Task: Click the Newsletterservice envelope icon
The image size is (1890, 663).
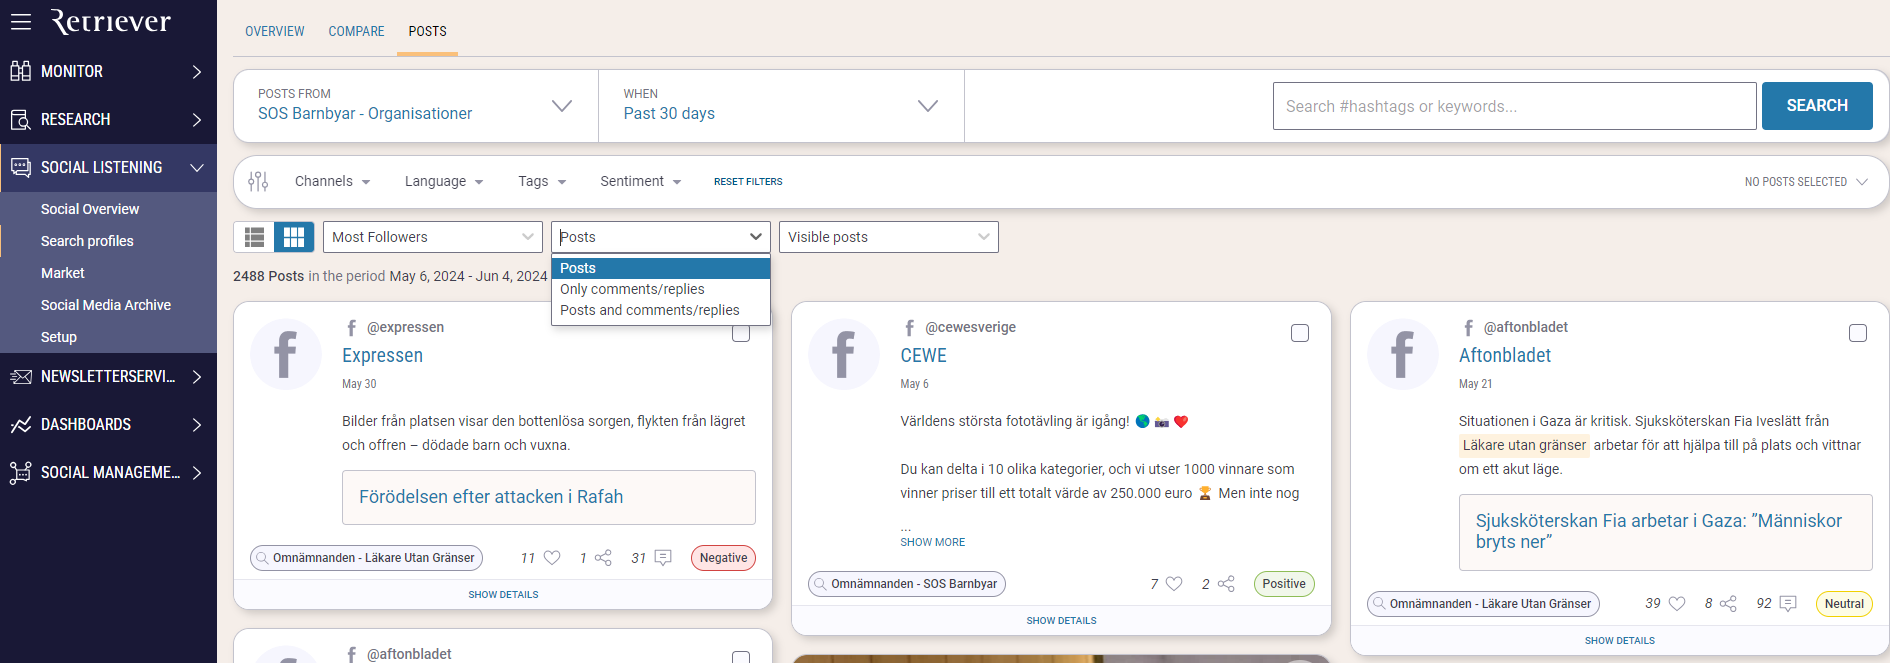Action: [20, 376]
